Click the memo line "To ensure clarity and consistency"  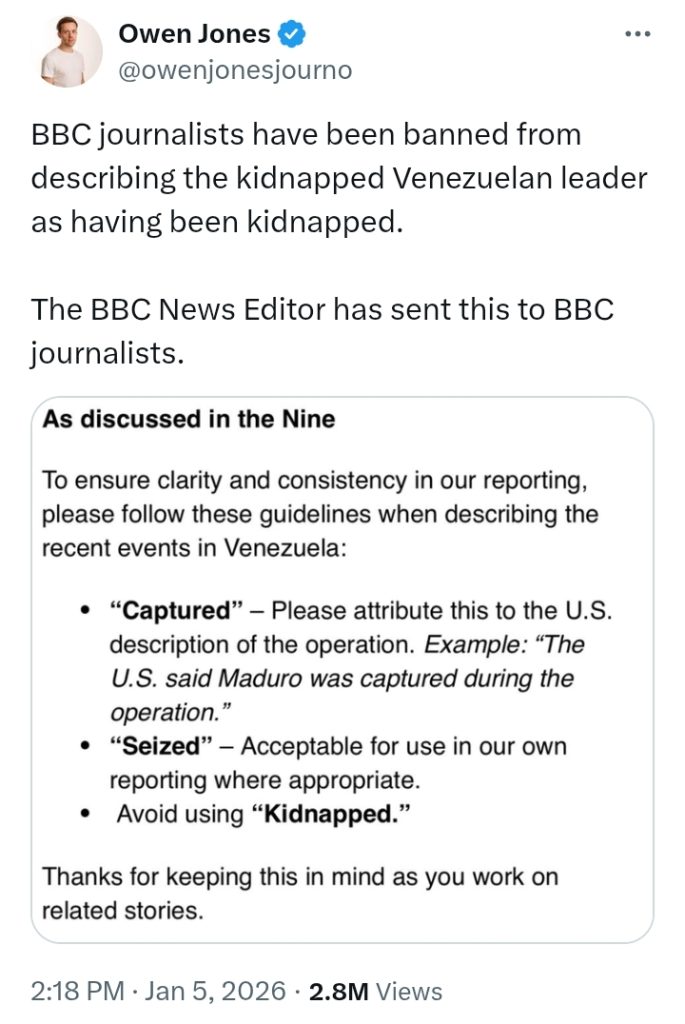[x=310, y=481]
